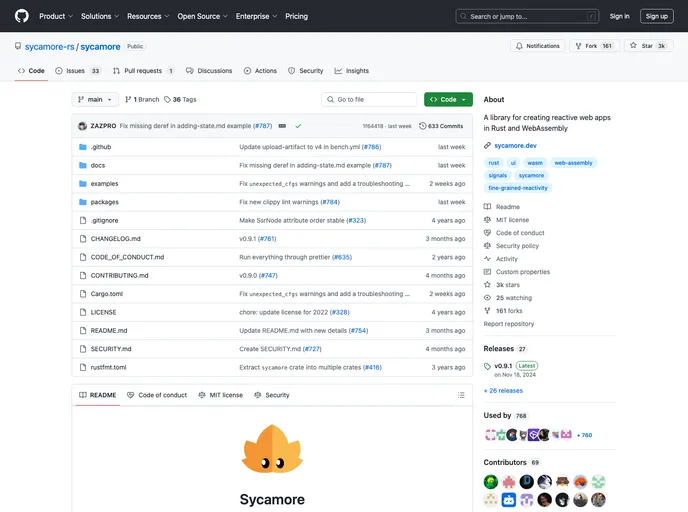
Task: Open the sycamore.dev website link
Action: tap(515, 145)
